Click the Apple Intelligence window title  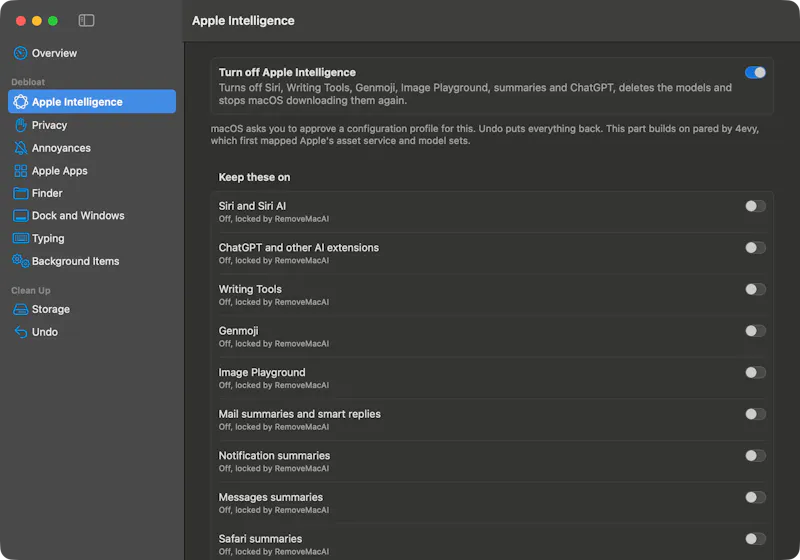coord(243,21)
